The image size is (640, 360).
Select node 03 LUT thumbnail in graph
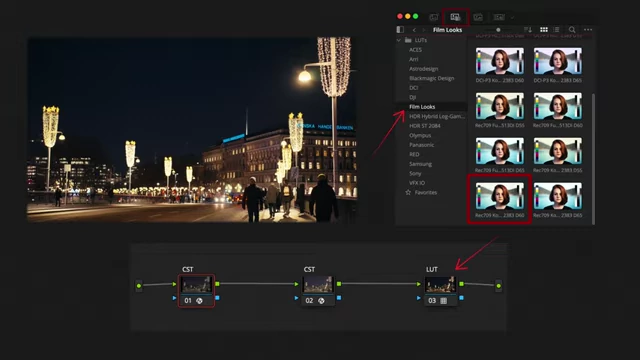(x=440, y=284)
